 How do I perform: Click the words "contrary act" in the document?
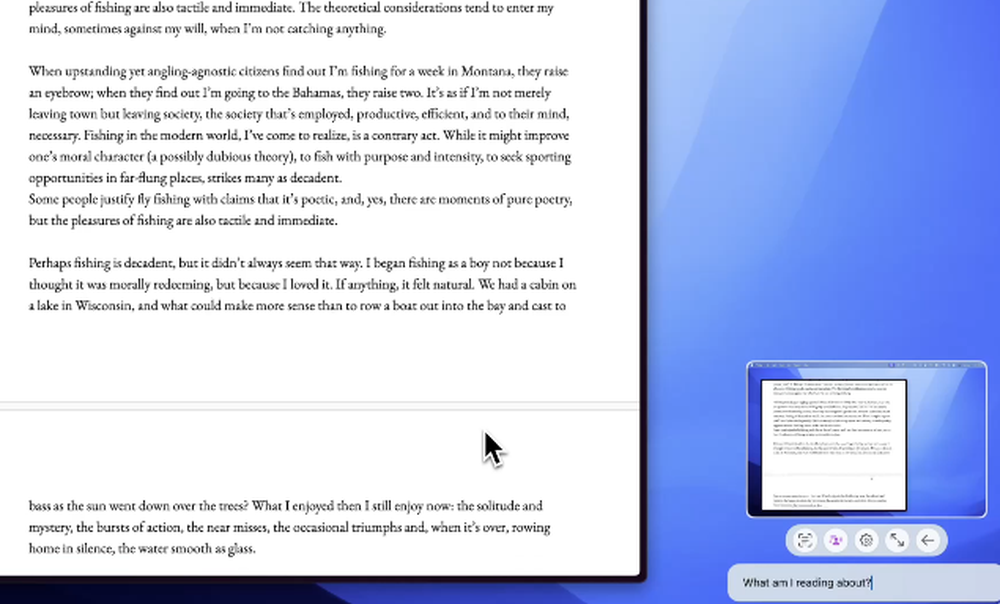(x=404, y=135)
